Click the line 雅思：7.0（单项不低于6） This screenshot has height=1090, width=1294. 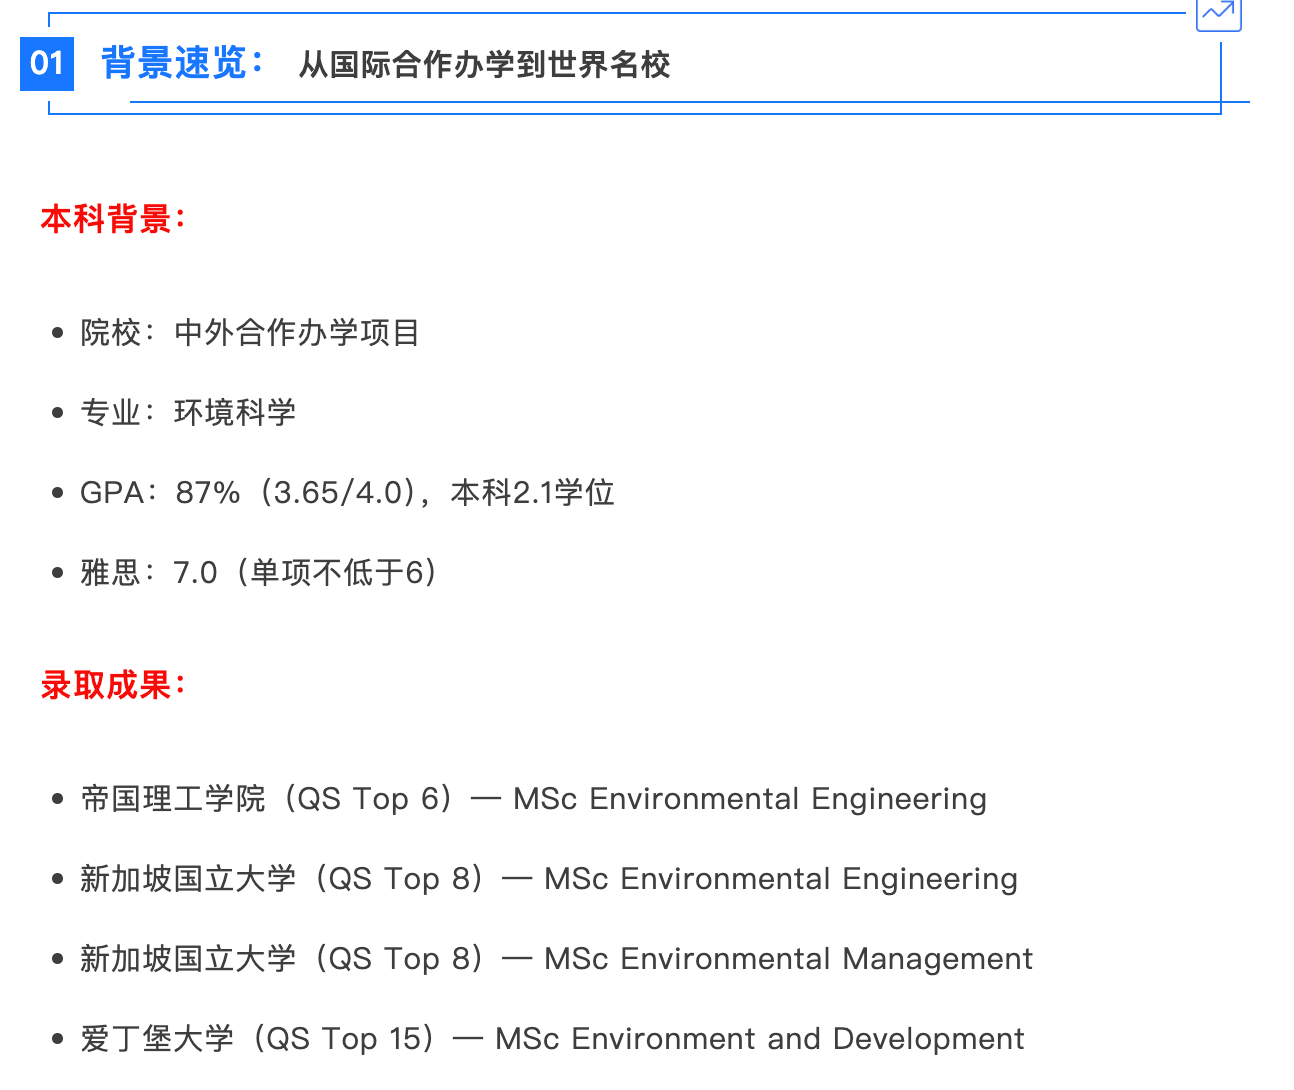coord(259,572)
